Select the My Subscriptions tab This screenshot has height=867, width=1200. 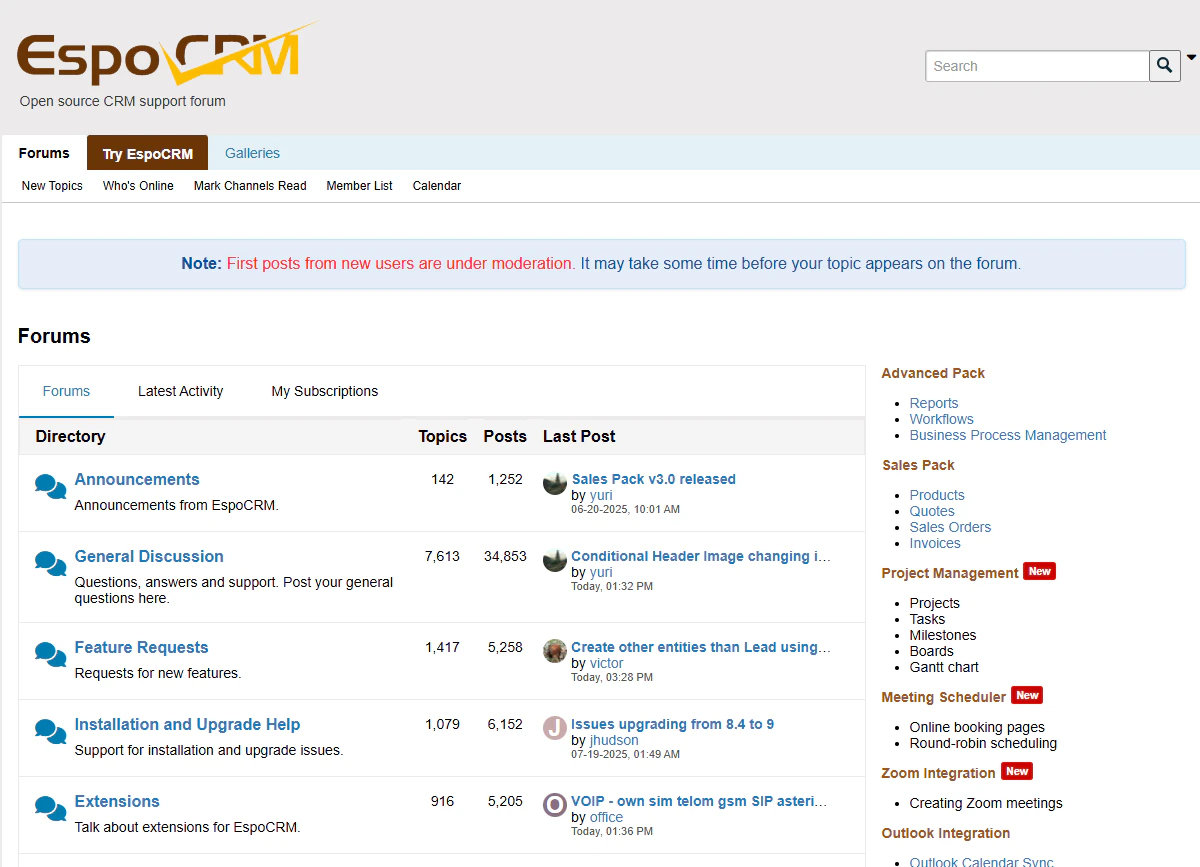(325, 391)
